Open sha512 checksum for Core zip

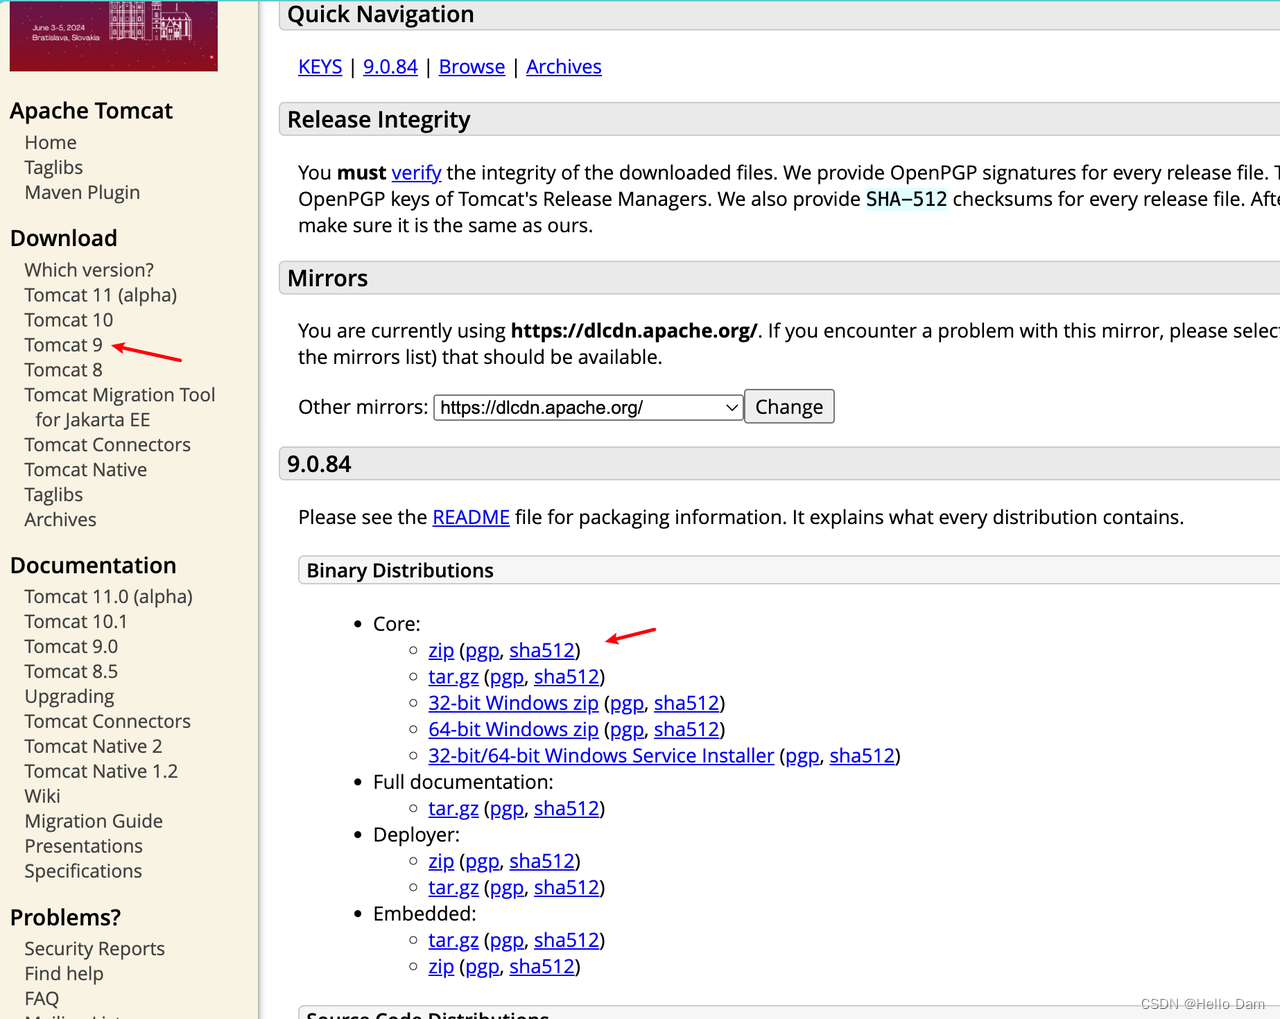[542, 650]
